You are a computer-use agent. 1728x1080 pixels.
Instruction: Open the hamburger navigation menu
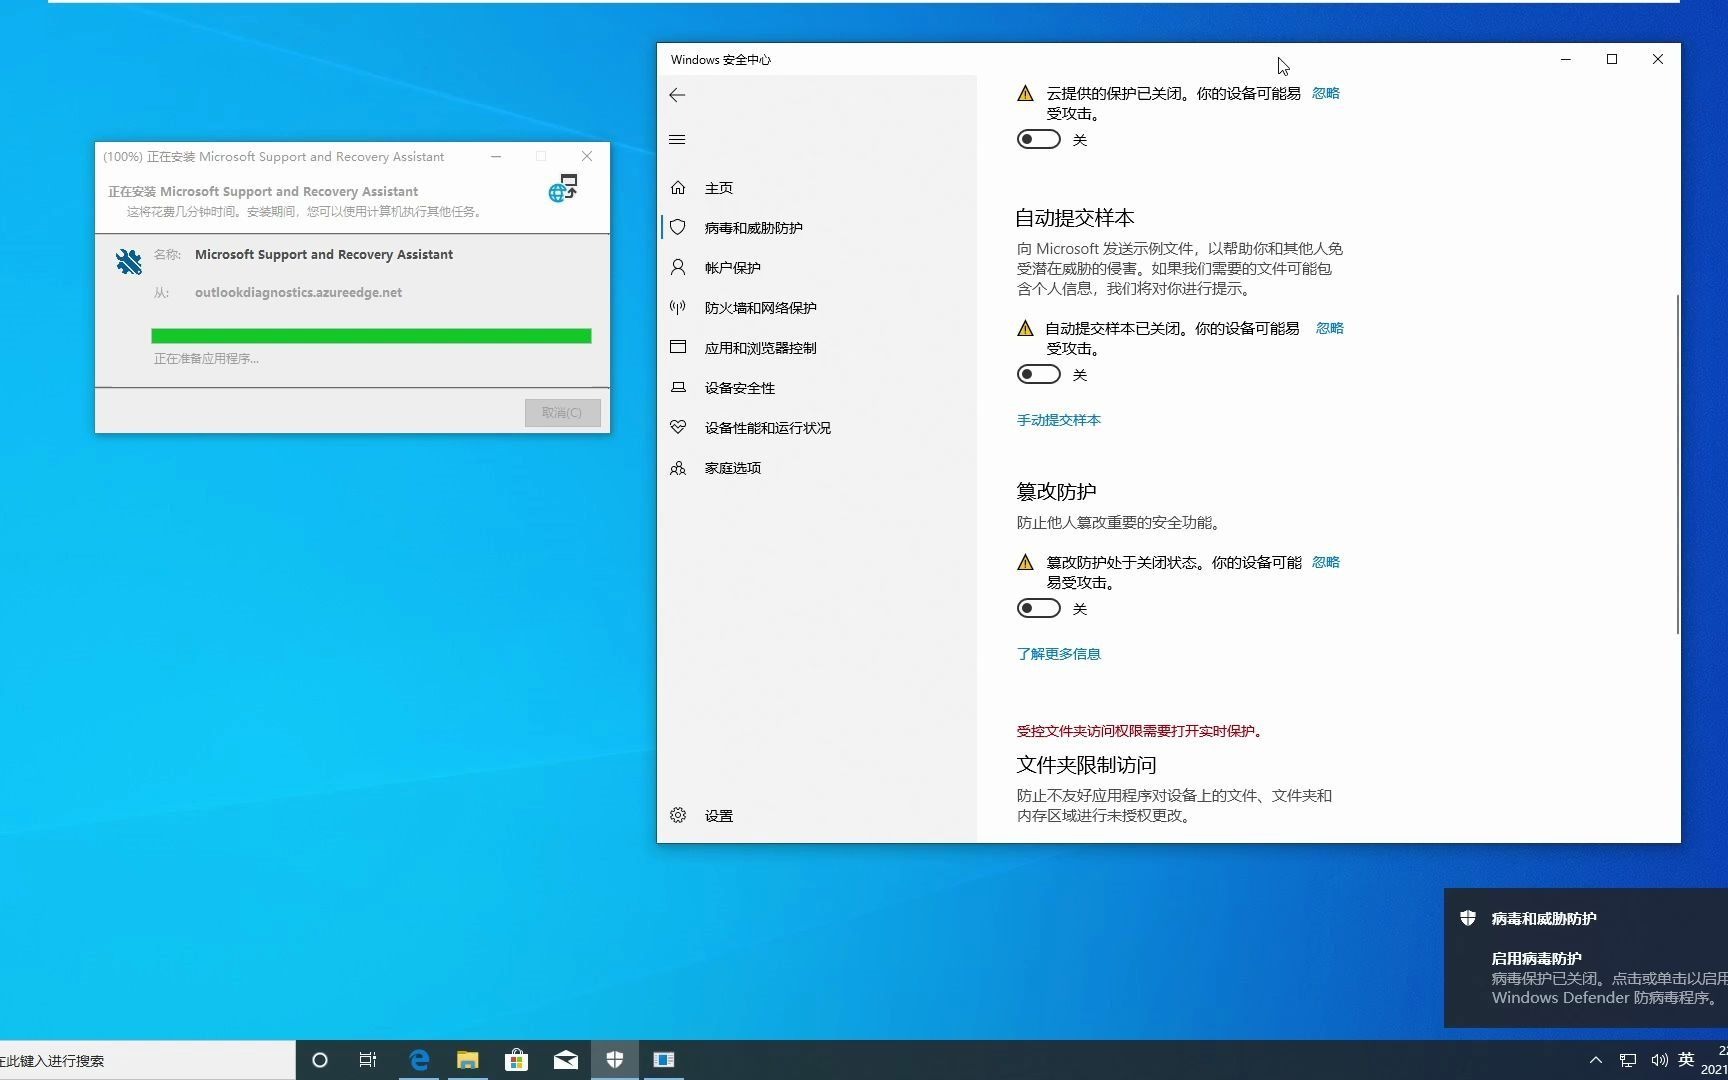pos(677,139)
